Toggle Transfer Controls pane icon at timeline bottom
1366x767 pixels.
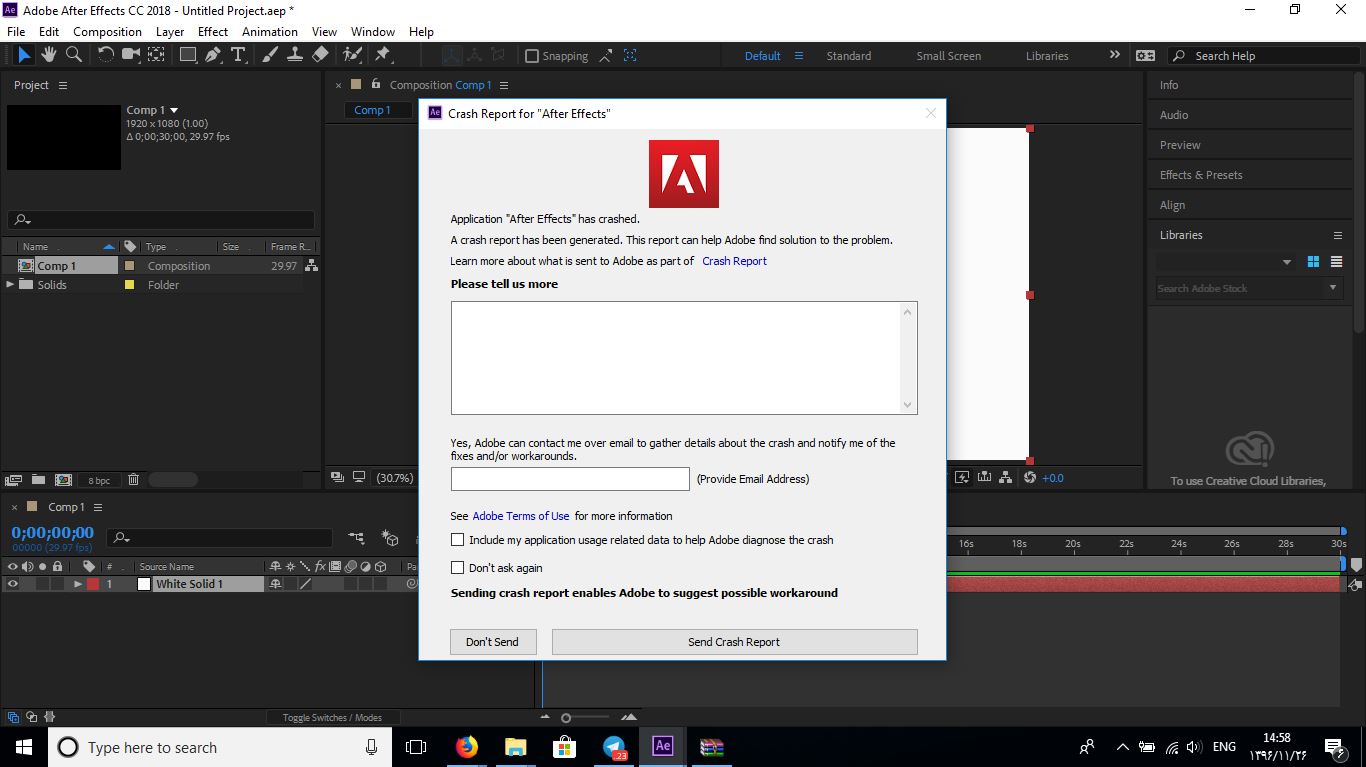32,717
